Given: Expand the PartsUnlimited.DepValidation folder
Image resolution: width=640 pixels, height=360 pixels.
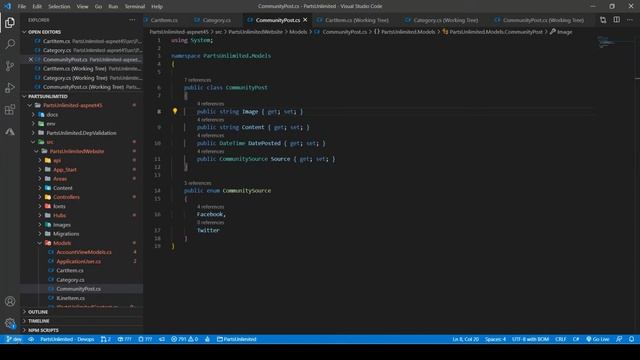Looking at the screenshot, I should point(33,133).
